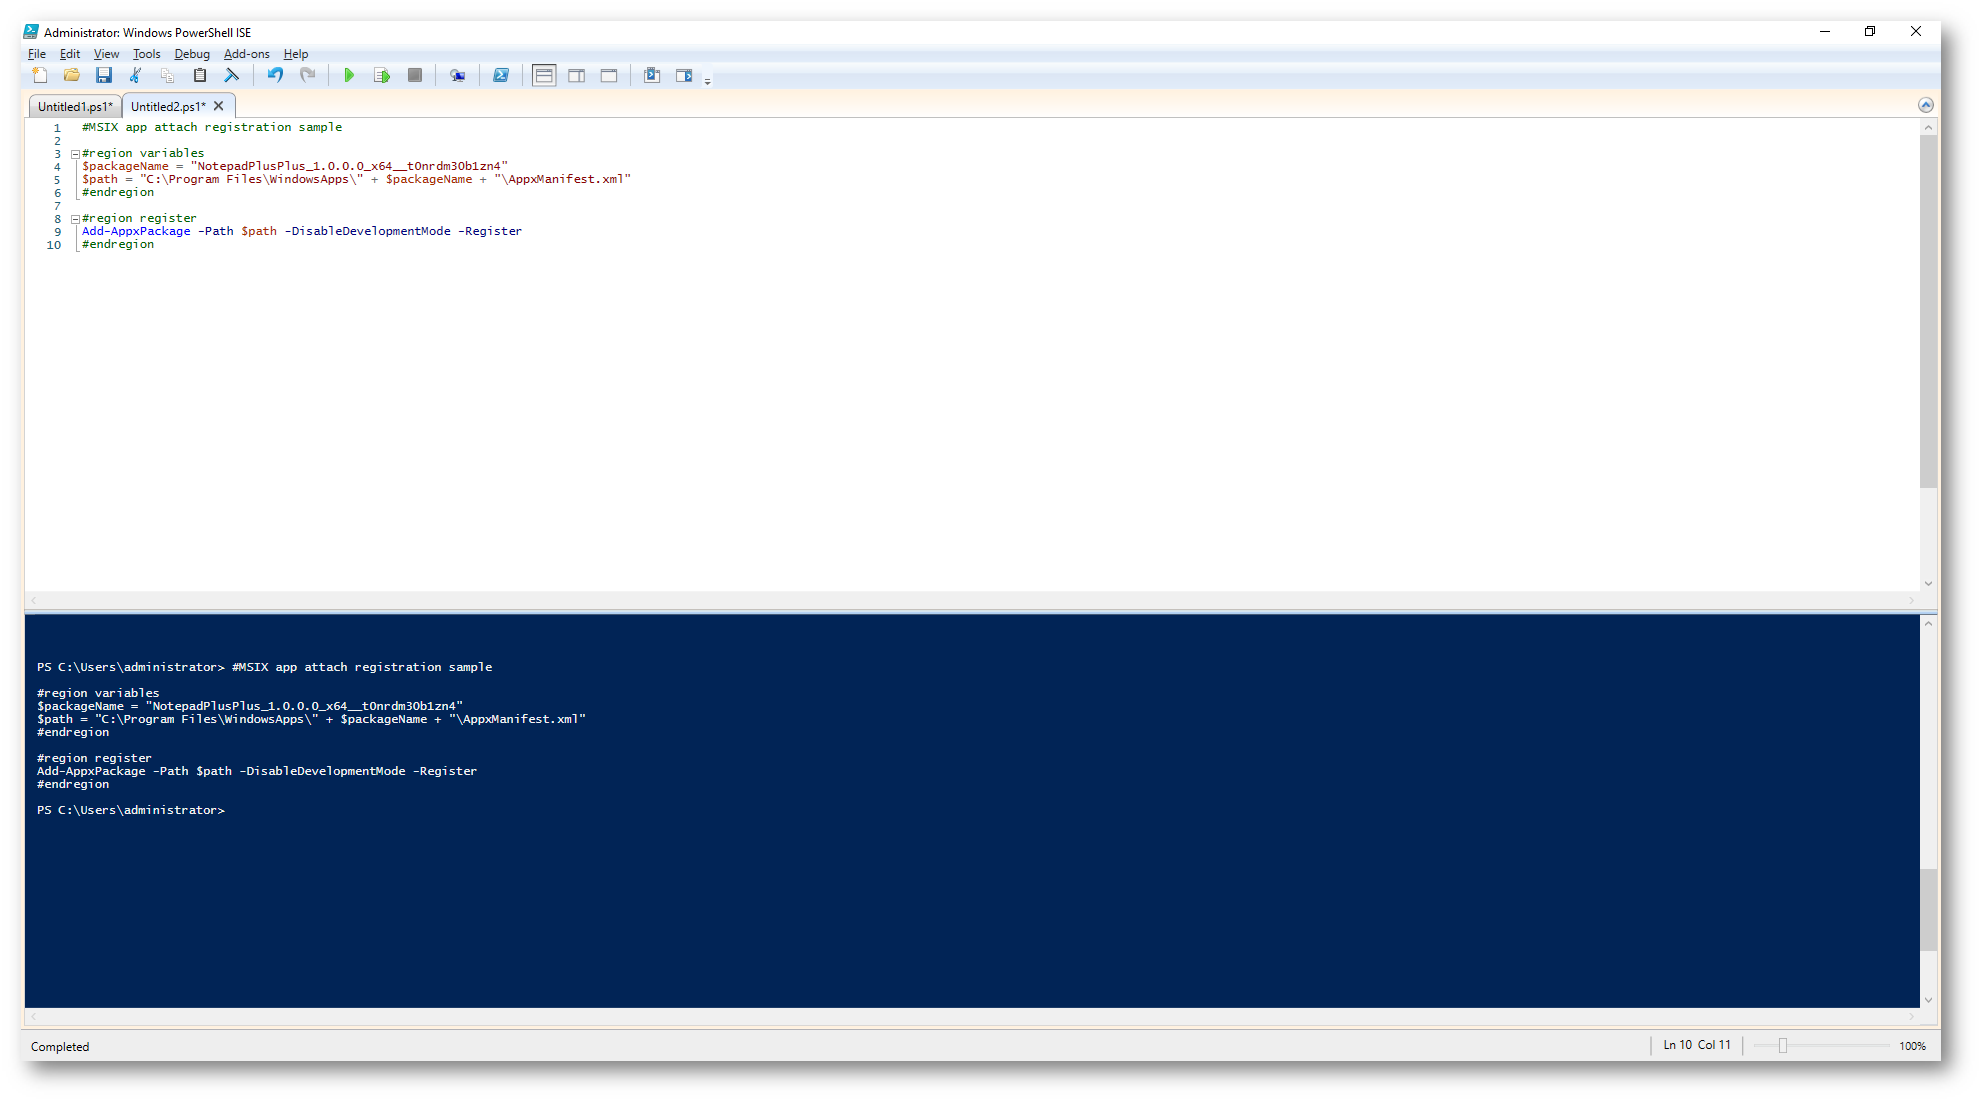Show script pane maximized layout
This screenshot has height=1103, width=1983.
[x=609, y=75]
